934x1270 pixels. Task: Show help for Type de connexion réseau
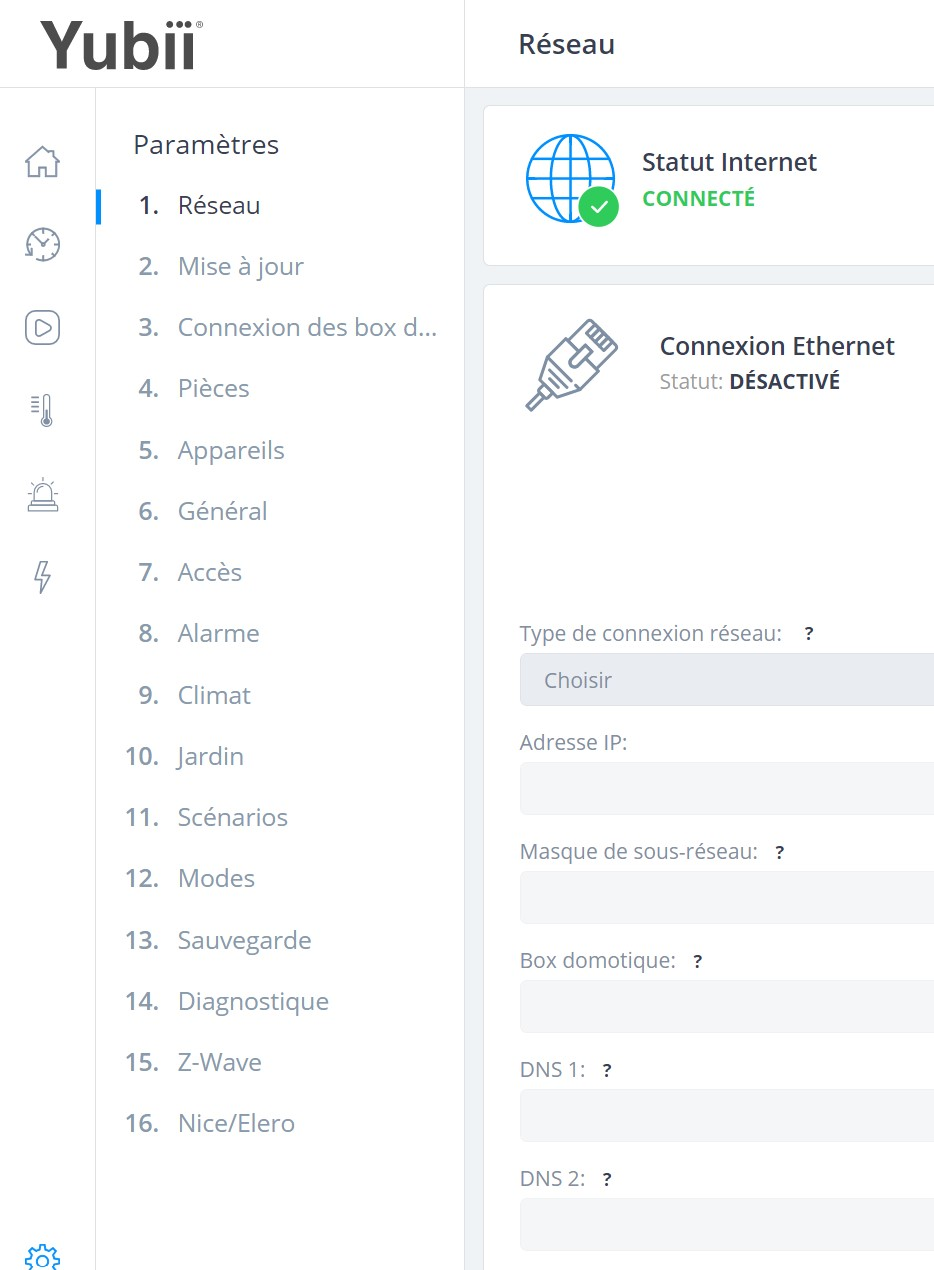click(809, 634)
